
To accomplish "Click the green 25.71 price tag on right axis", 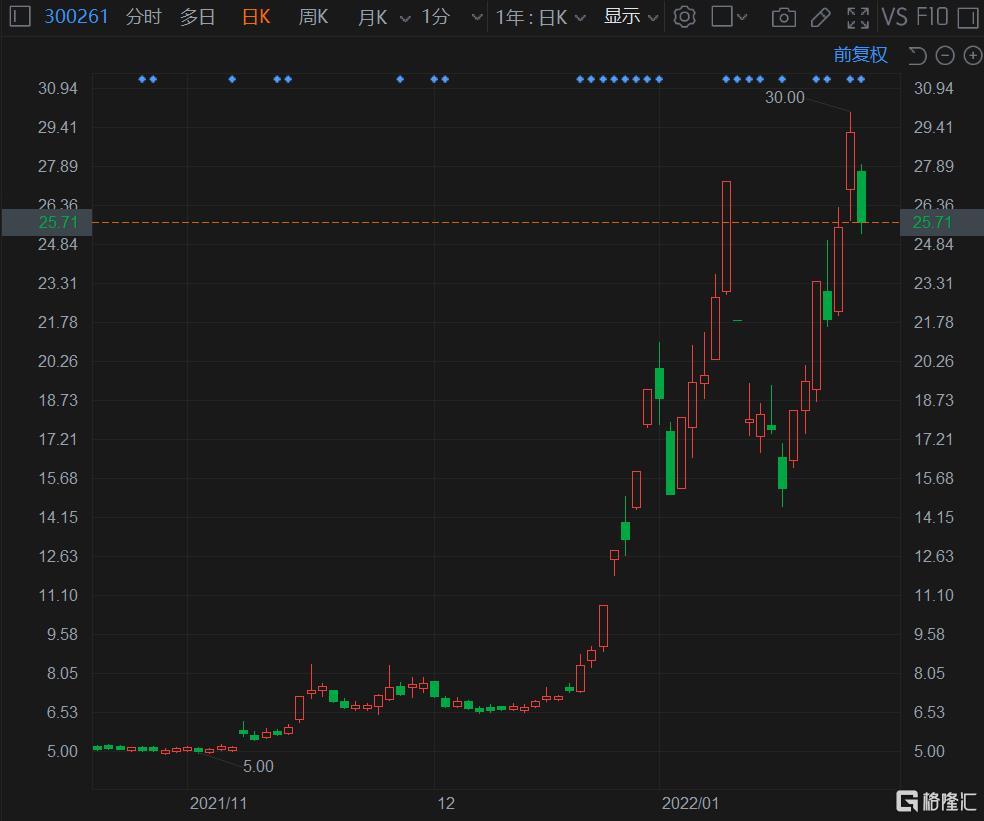I will point(941,222).
